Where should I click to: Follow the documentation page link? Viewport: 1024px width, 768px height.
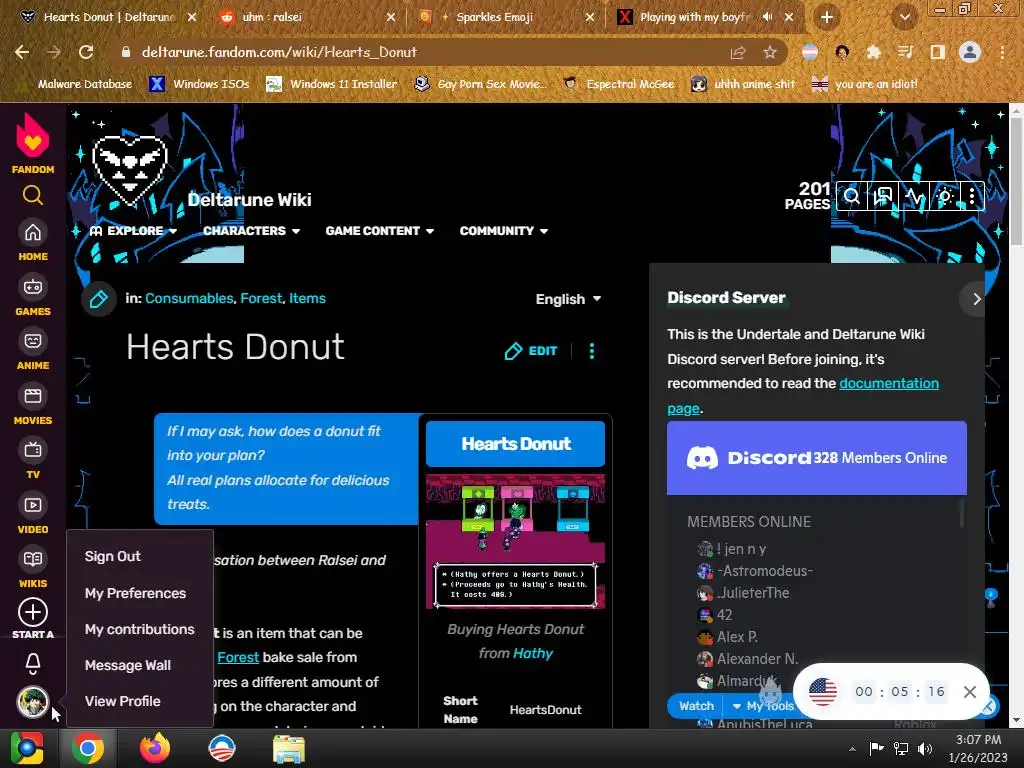tap(889, 383)
